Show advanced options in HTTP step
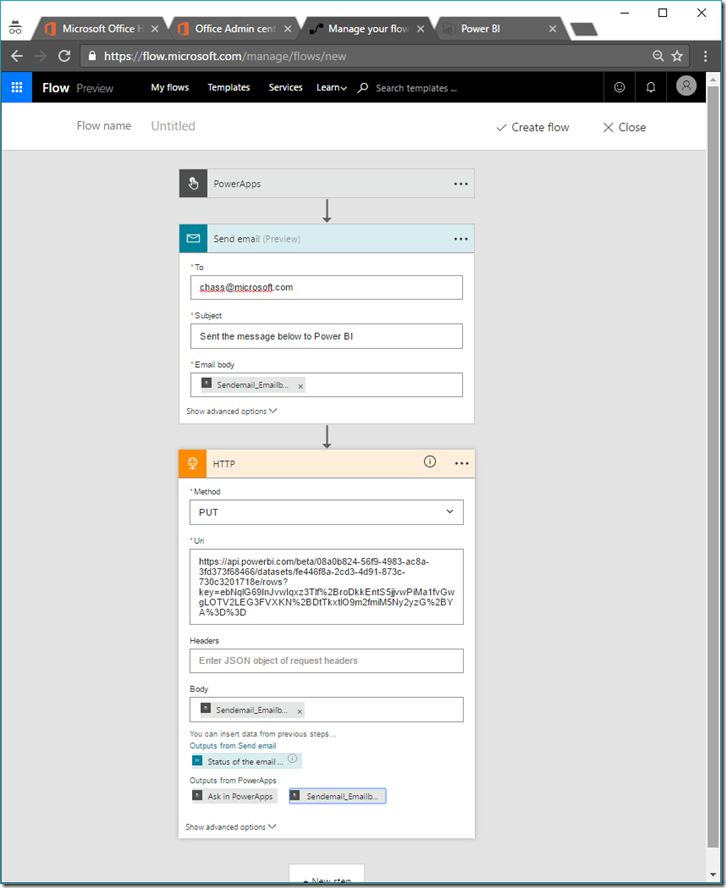The image size is (726, 888). (x=231, y=827)
